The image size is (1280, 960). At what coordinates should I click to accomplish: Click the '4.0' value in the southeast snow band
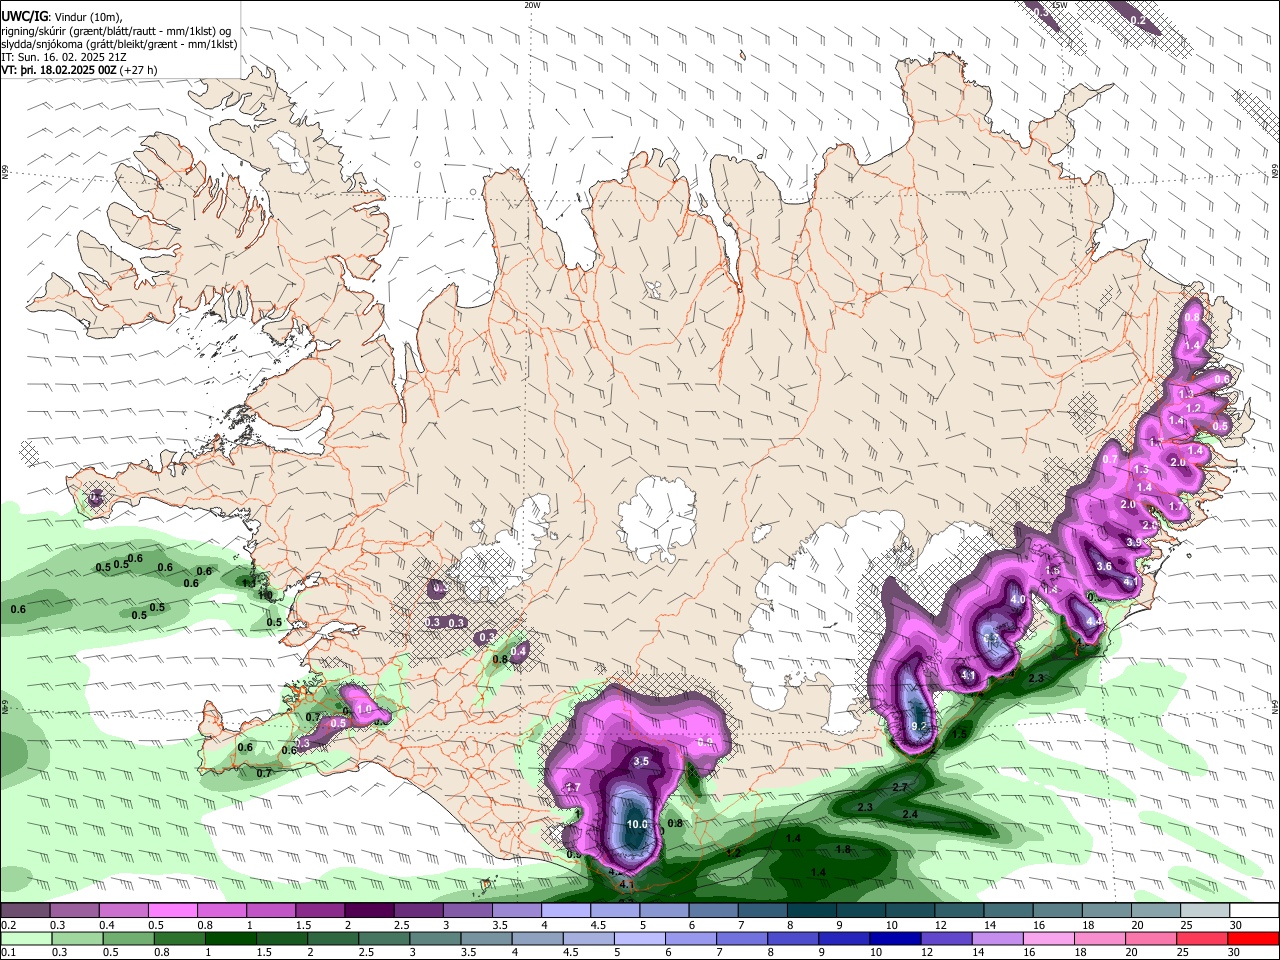(1018, 599)
